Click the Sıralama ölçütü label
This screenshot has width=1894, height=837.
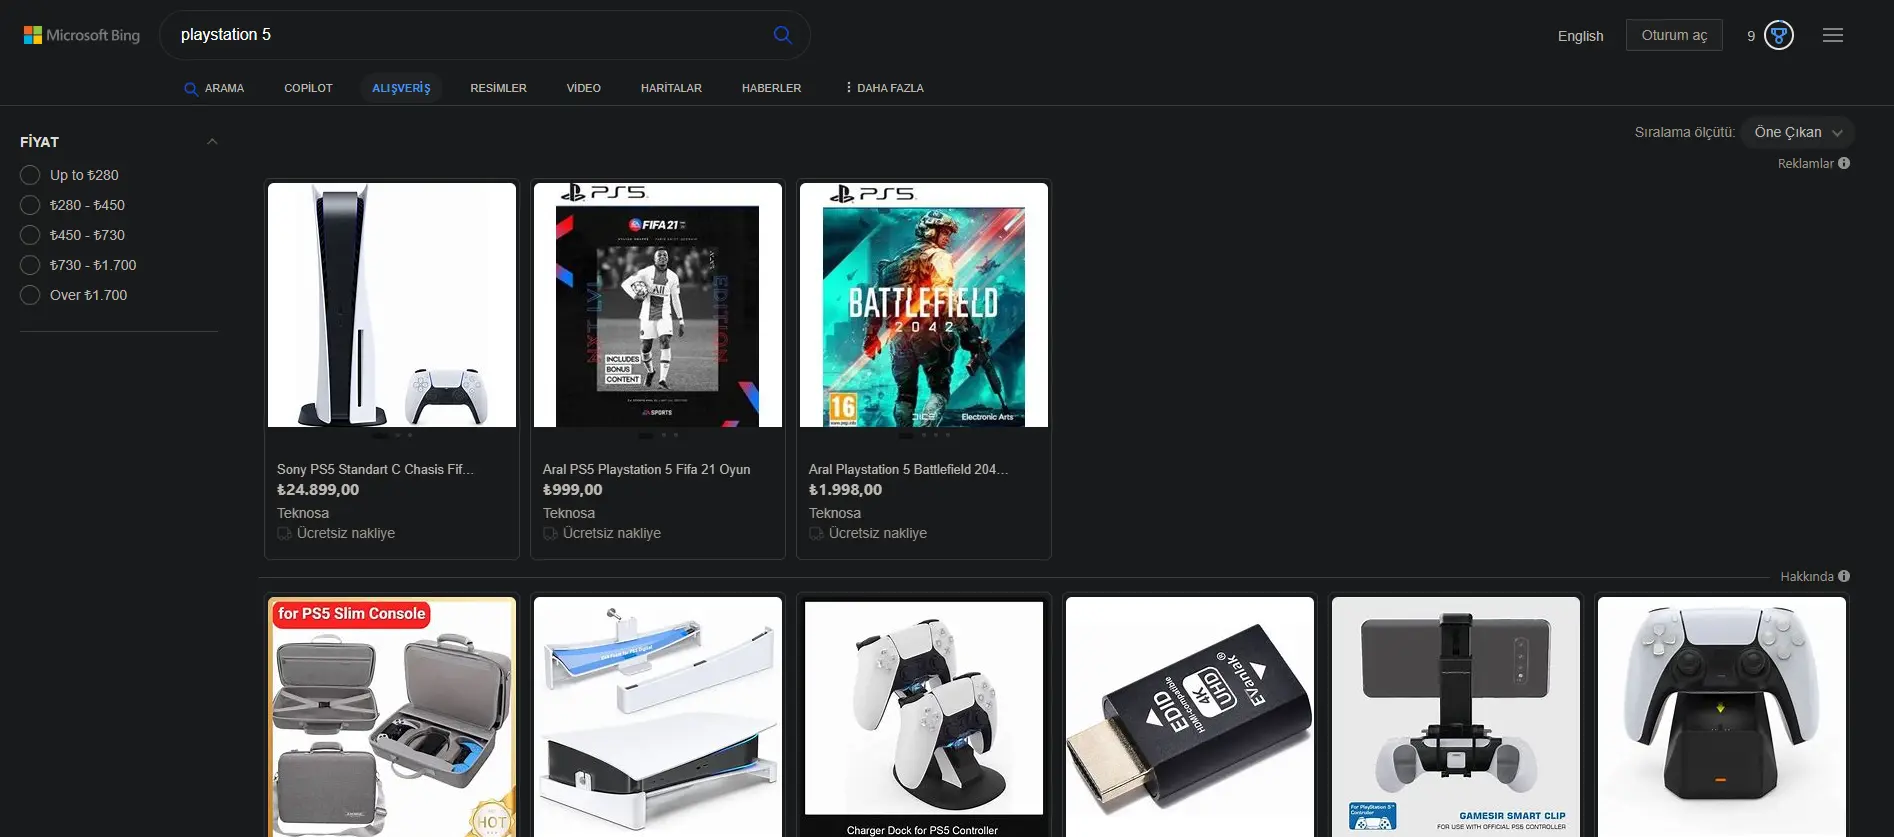click(x=1685, y=132)
